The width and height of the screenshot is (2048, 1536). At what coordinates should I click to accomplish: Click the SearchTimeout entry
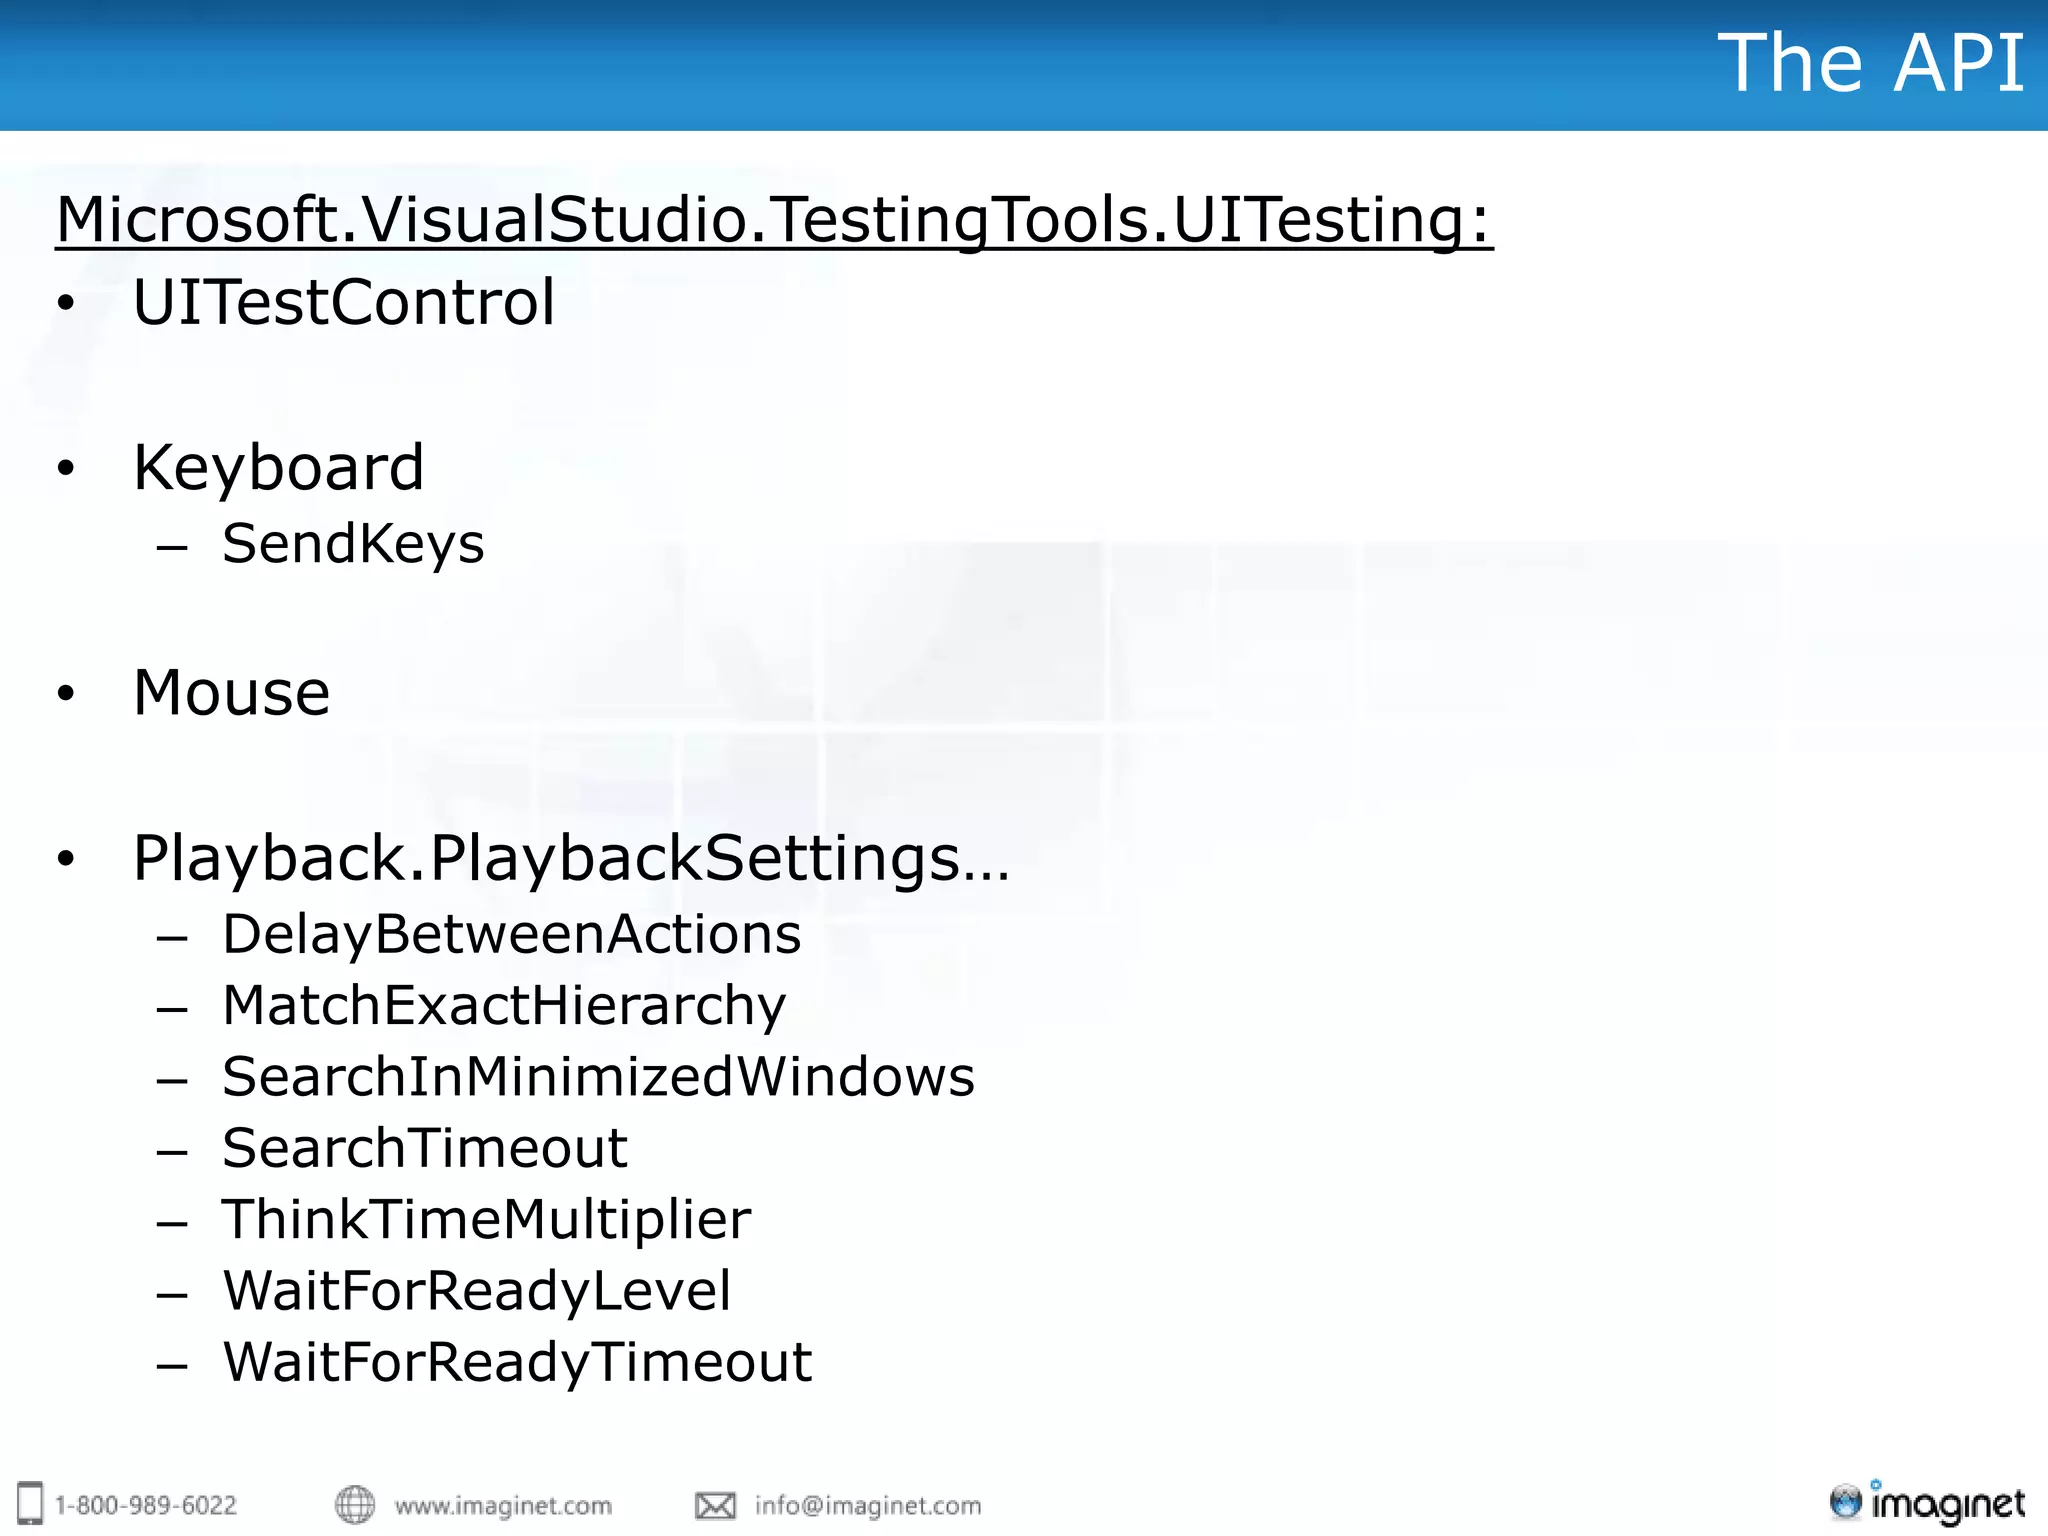(x=425, y=1148)
